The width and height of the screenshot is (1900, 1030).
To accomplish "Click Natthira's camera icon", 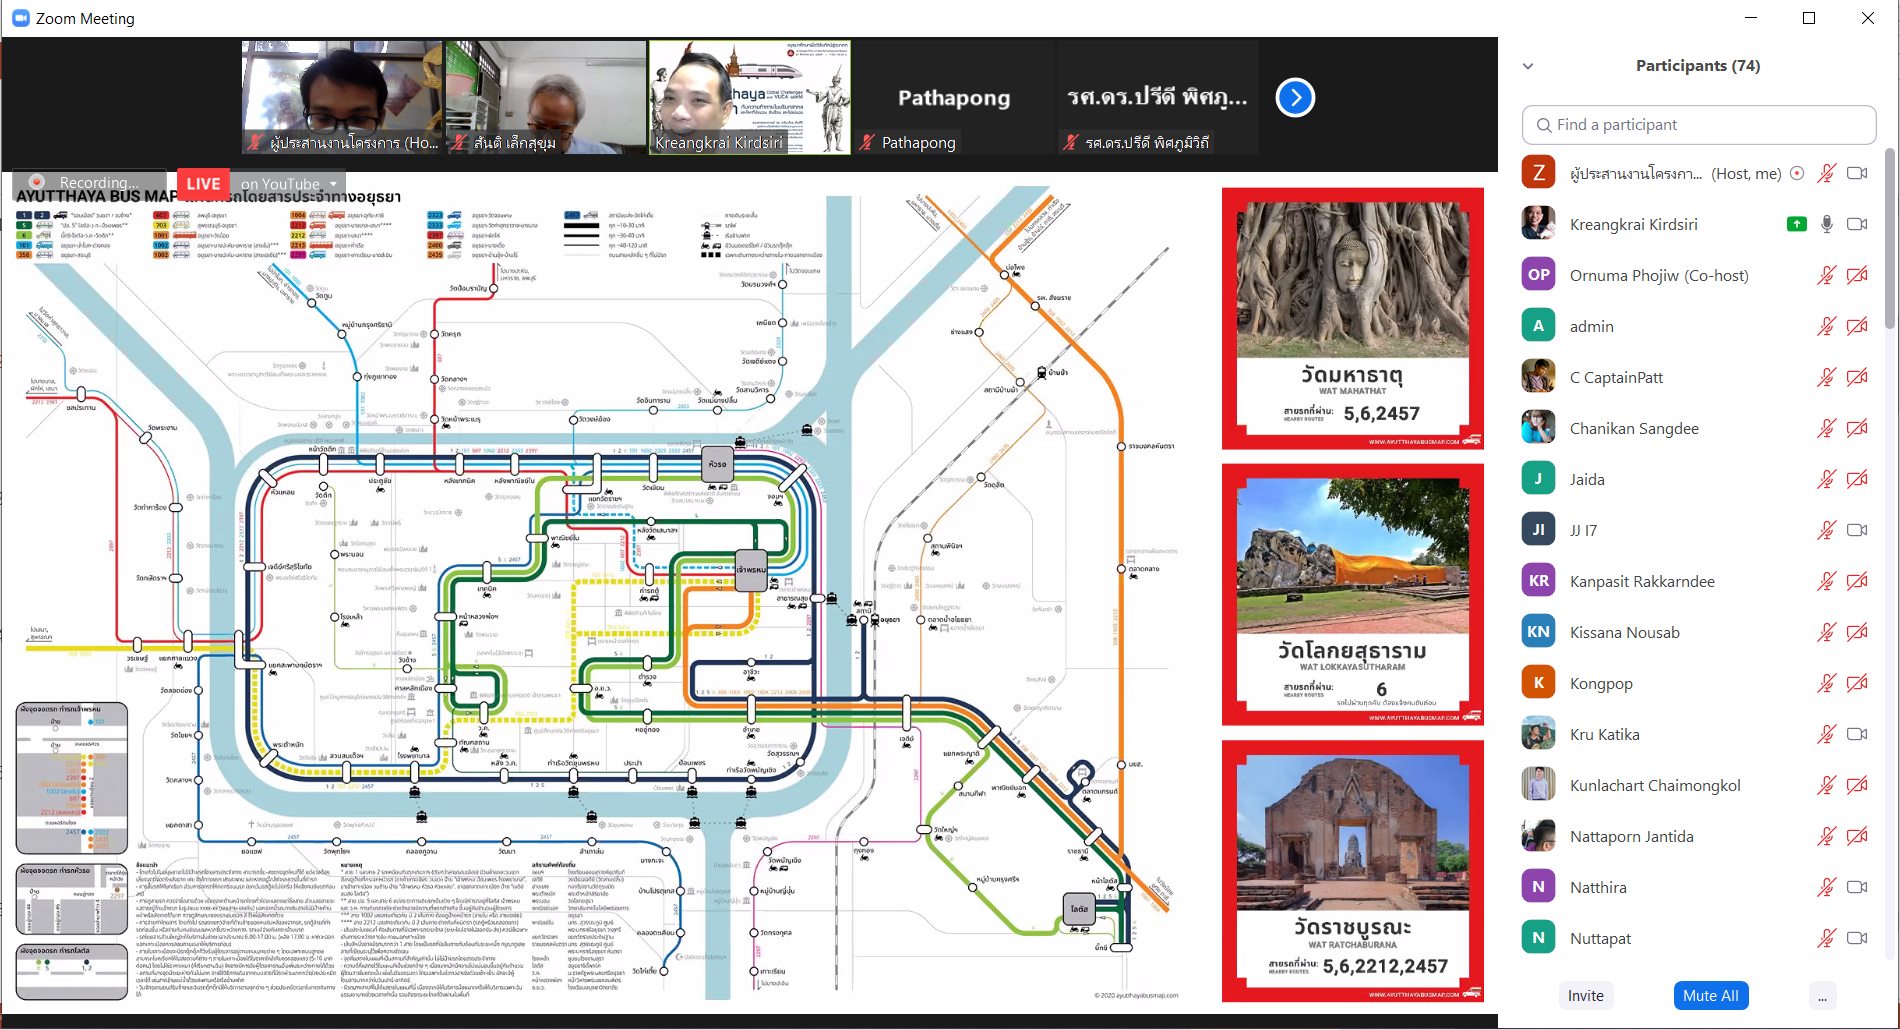I will point(1857,887).
